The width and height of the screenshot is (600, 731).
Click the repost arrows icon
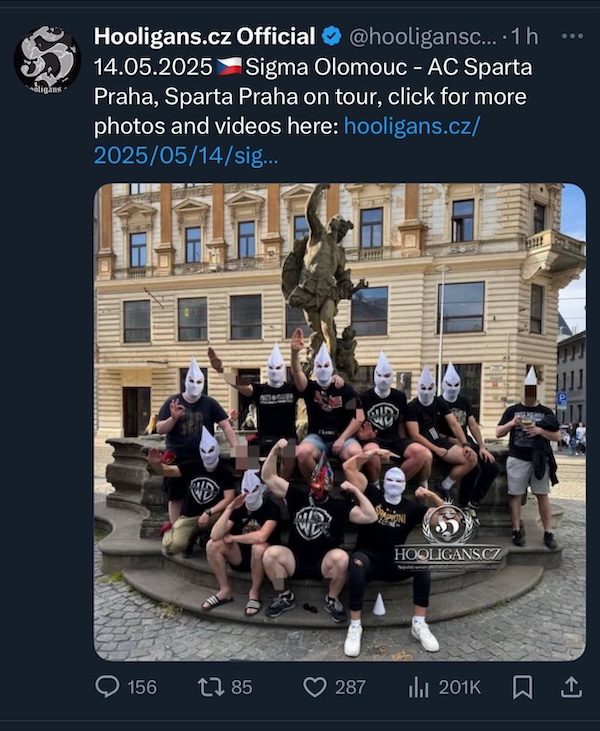[211, 687]
